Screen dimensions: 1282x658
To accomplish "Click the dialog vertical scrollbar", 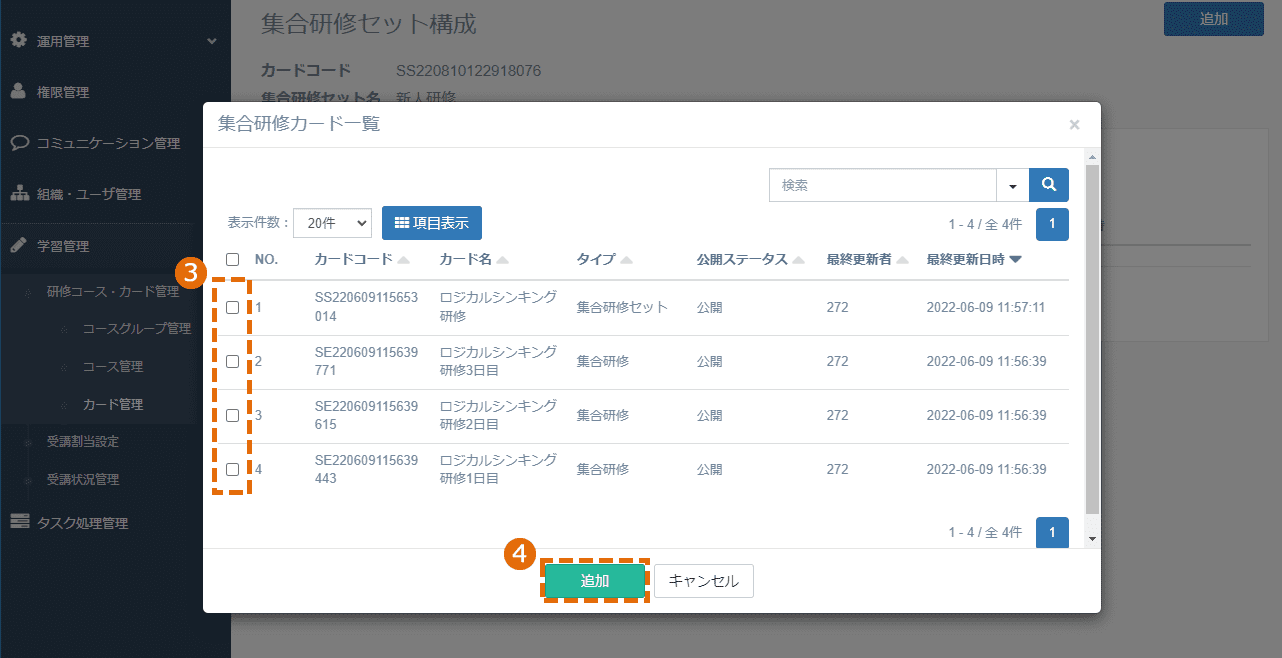I will pyautogui.click(x=1092, y=340).
